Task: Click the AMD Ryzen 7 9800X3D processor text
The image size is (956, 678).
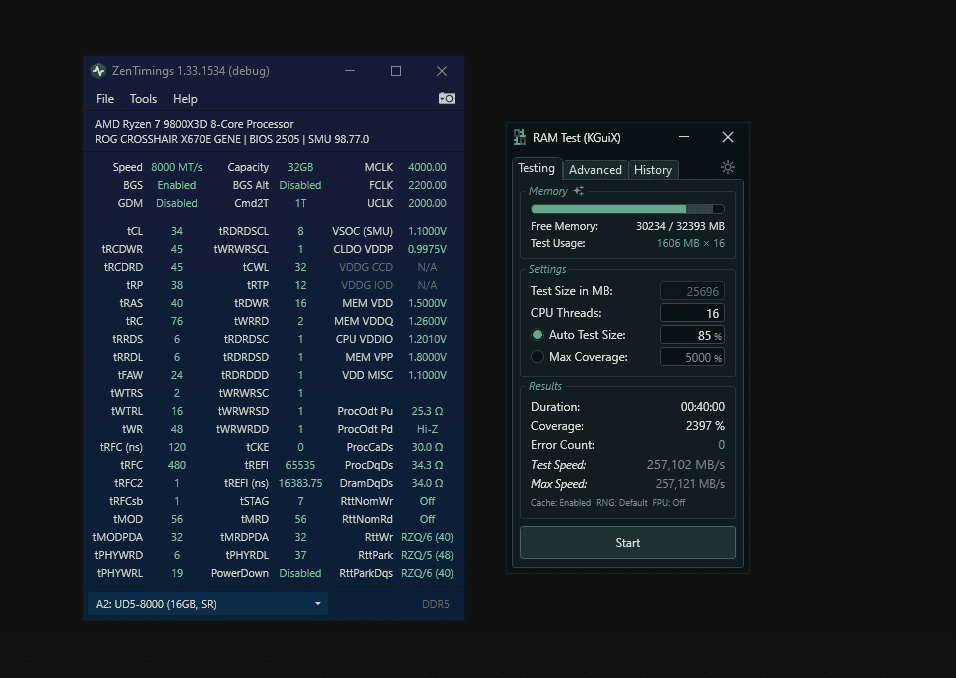Action: click(x=194, y=124)
